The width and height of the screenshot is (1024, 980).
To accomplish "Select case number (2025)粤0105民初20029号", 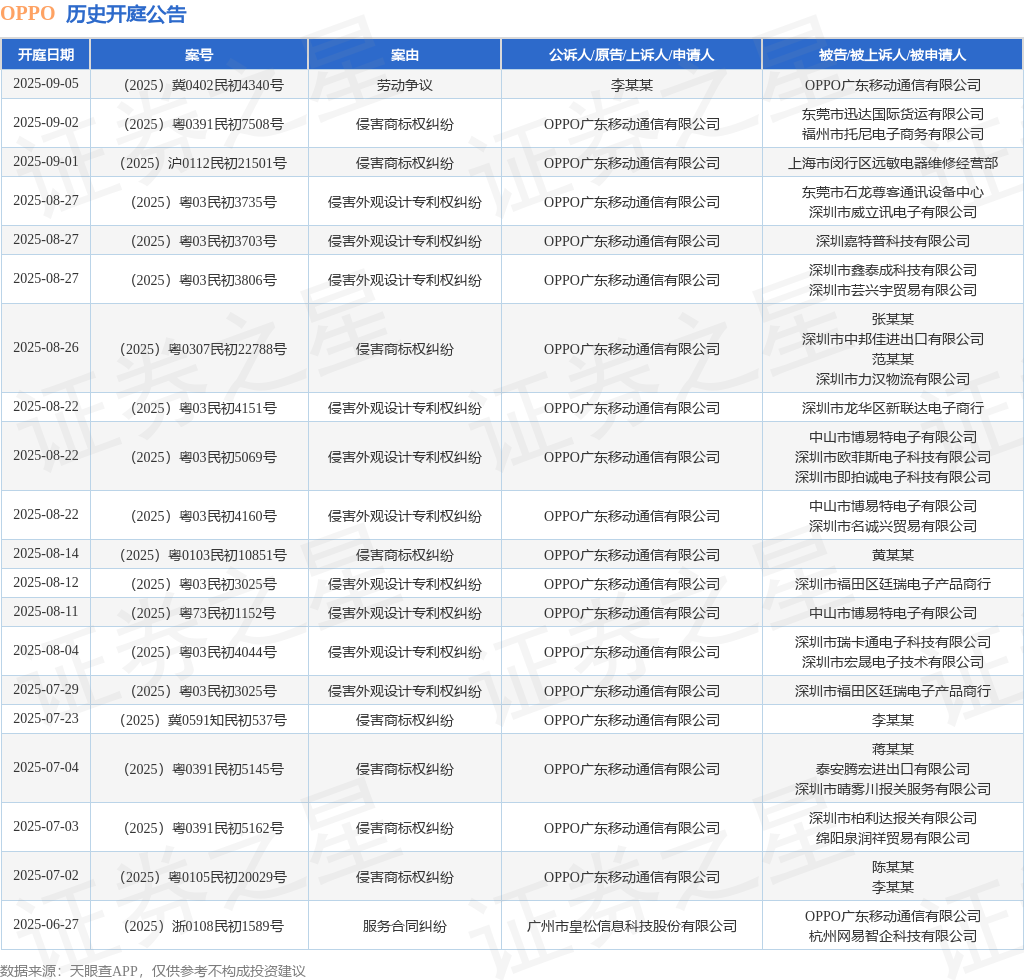I will tap(203, 877).
